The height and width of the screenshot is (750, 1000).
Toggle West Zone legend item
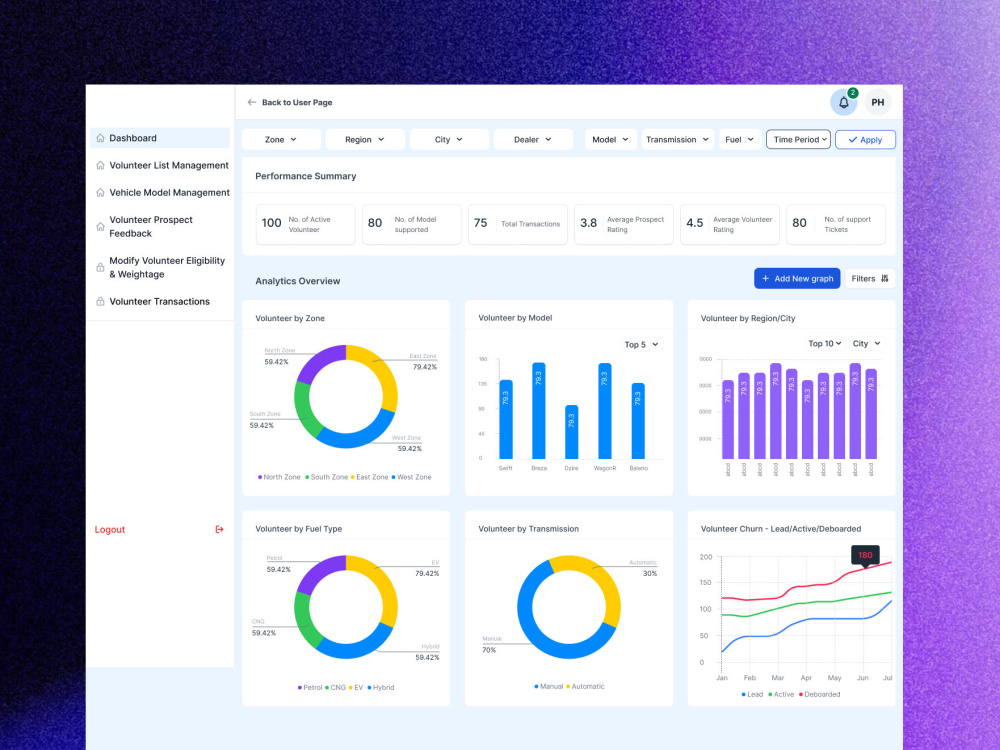point(411,477)
